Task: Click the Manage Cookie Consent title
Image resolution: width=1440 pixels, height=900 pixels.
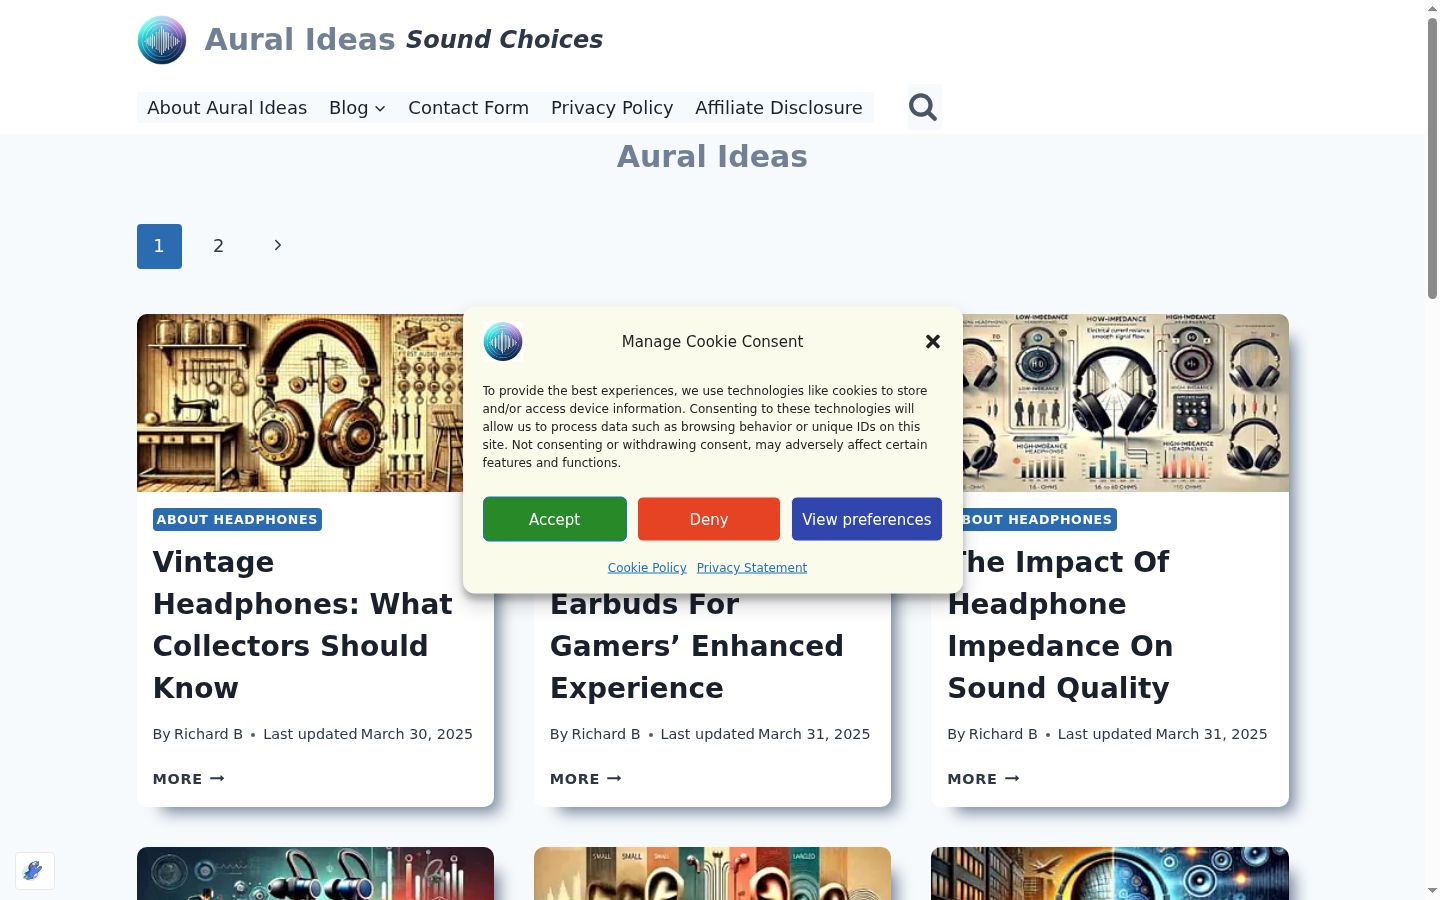Action: click(x=712, y=342)
